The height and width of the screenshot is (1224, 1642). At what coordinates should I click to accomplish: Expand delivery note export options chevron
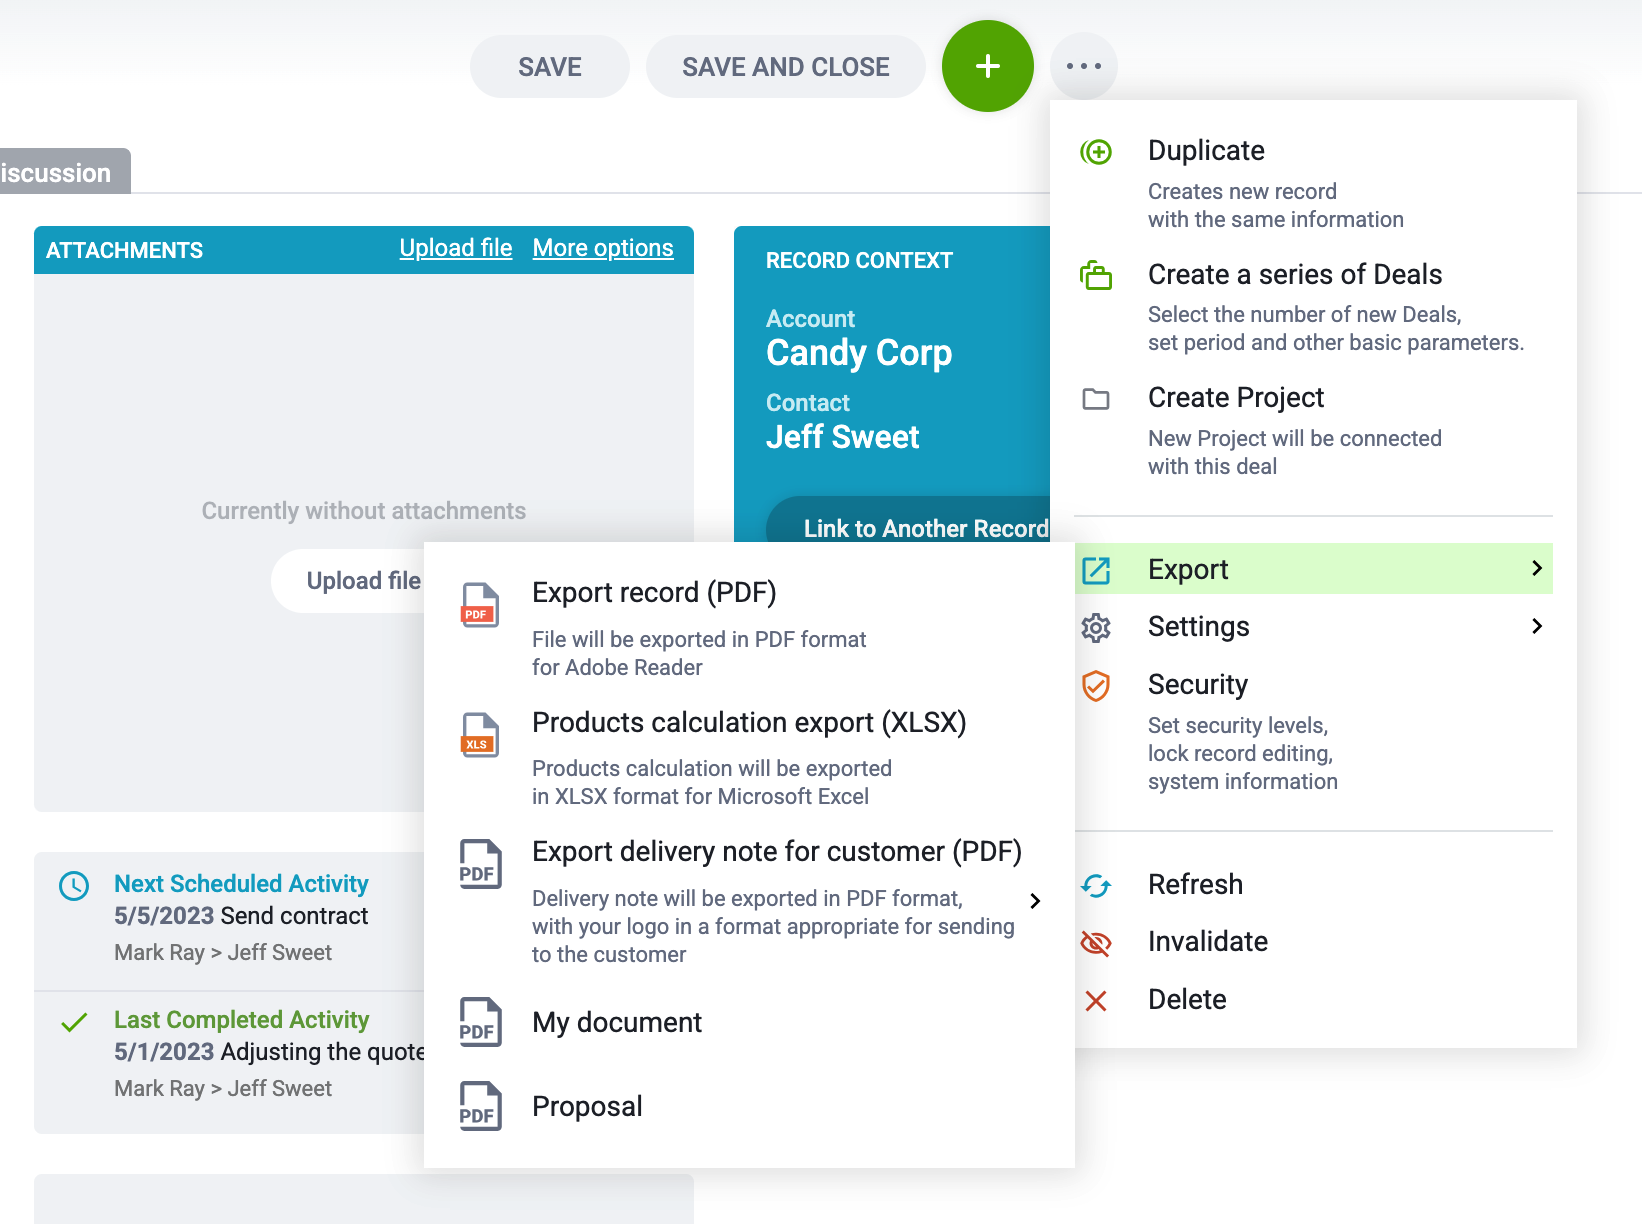tap(1035, 901)
